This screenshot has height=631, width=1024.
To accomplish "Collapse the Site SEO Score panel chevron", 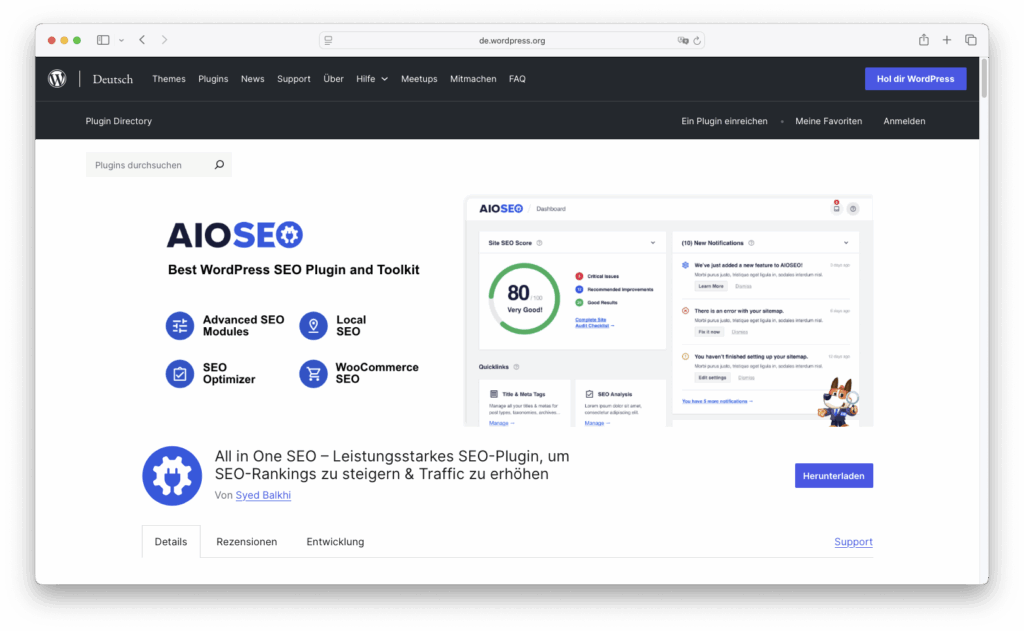I will (x=652, y=243).
